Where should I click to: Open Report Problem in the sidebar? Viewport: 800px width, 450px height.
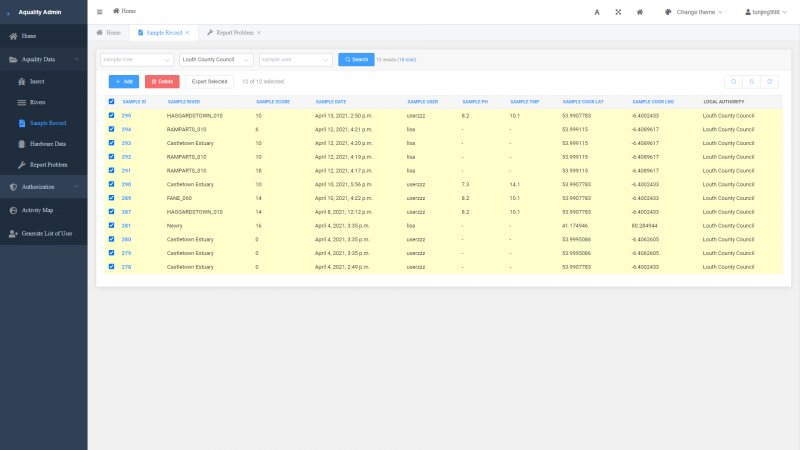tap(44, 165)
